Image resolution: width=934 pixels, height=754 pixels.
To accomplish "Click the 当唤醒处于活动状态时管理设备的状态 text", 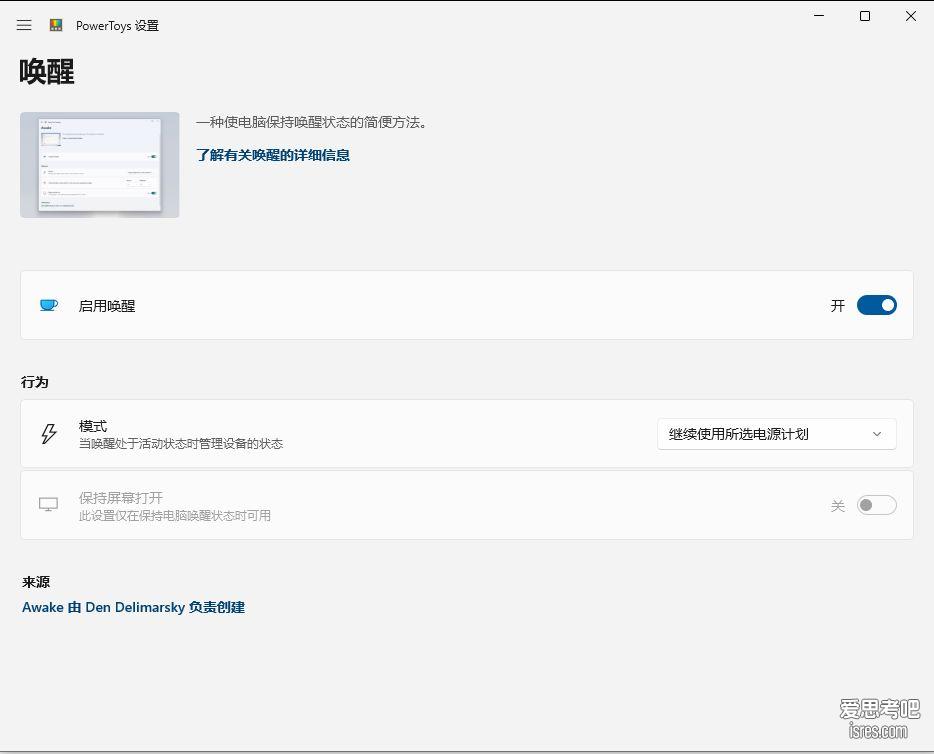I will 181,444.
